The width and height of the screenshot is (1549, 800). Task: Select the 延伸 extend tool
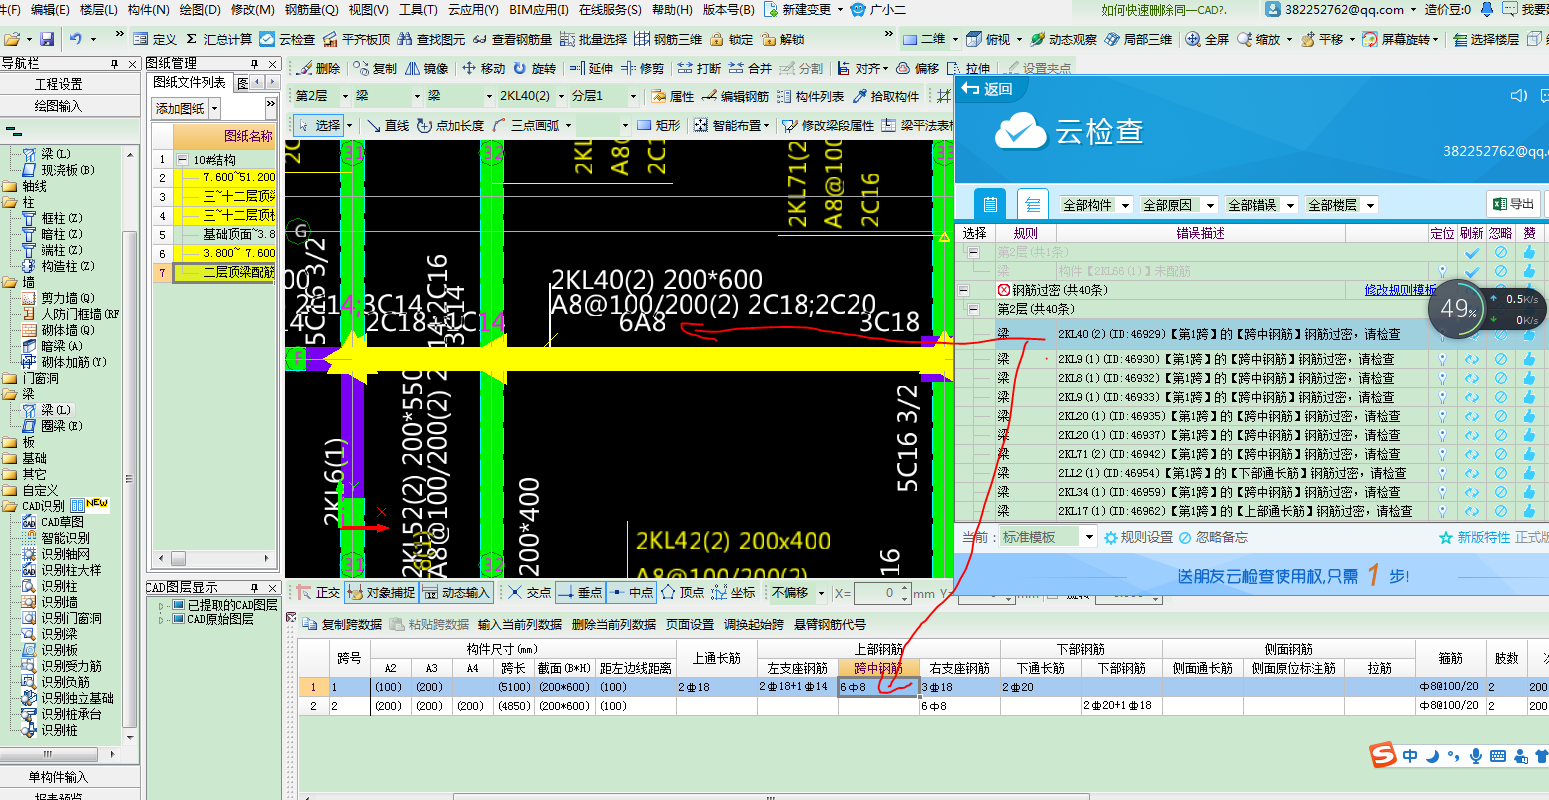(x=591, y=68)
